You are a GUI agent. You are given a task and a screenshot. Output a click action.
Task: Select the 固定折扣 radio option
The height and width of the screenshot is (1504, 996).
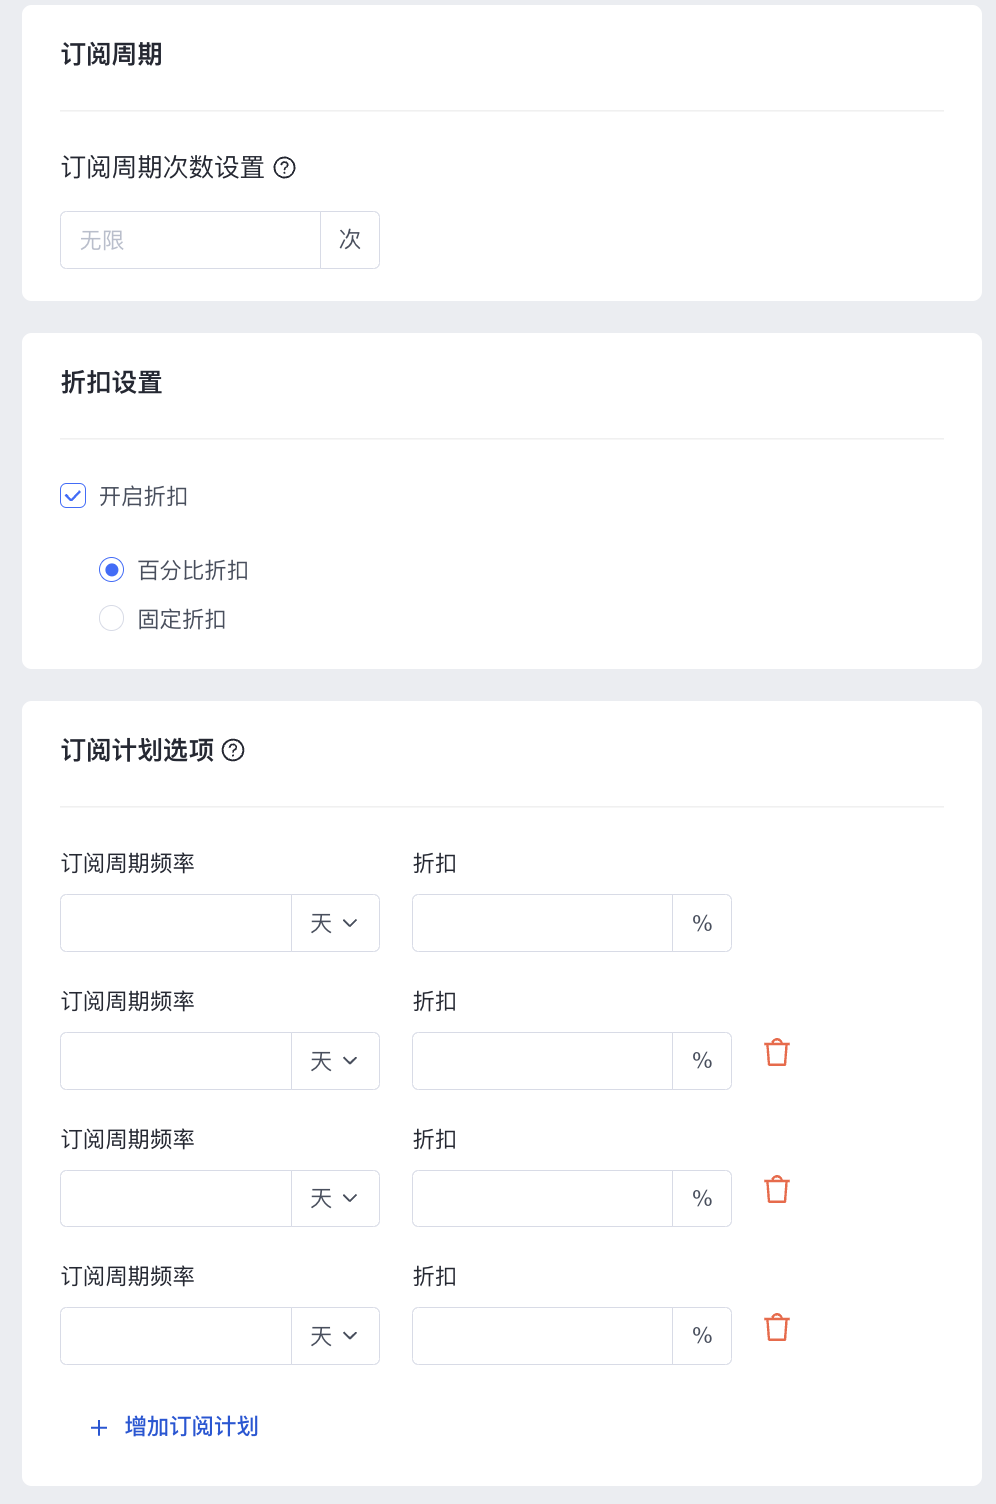(x=112, y=619)
